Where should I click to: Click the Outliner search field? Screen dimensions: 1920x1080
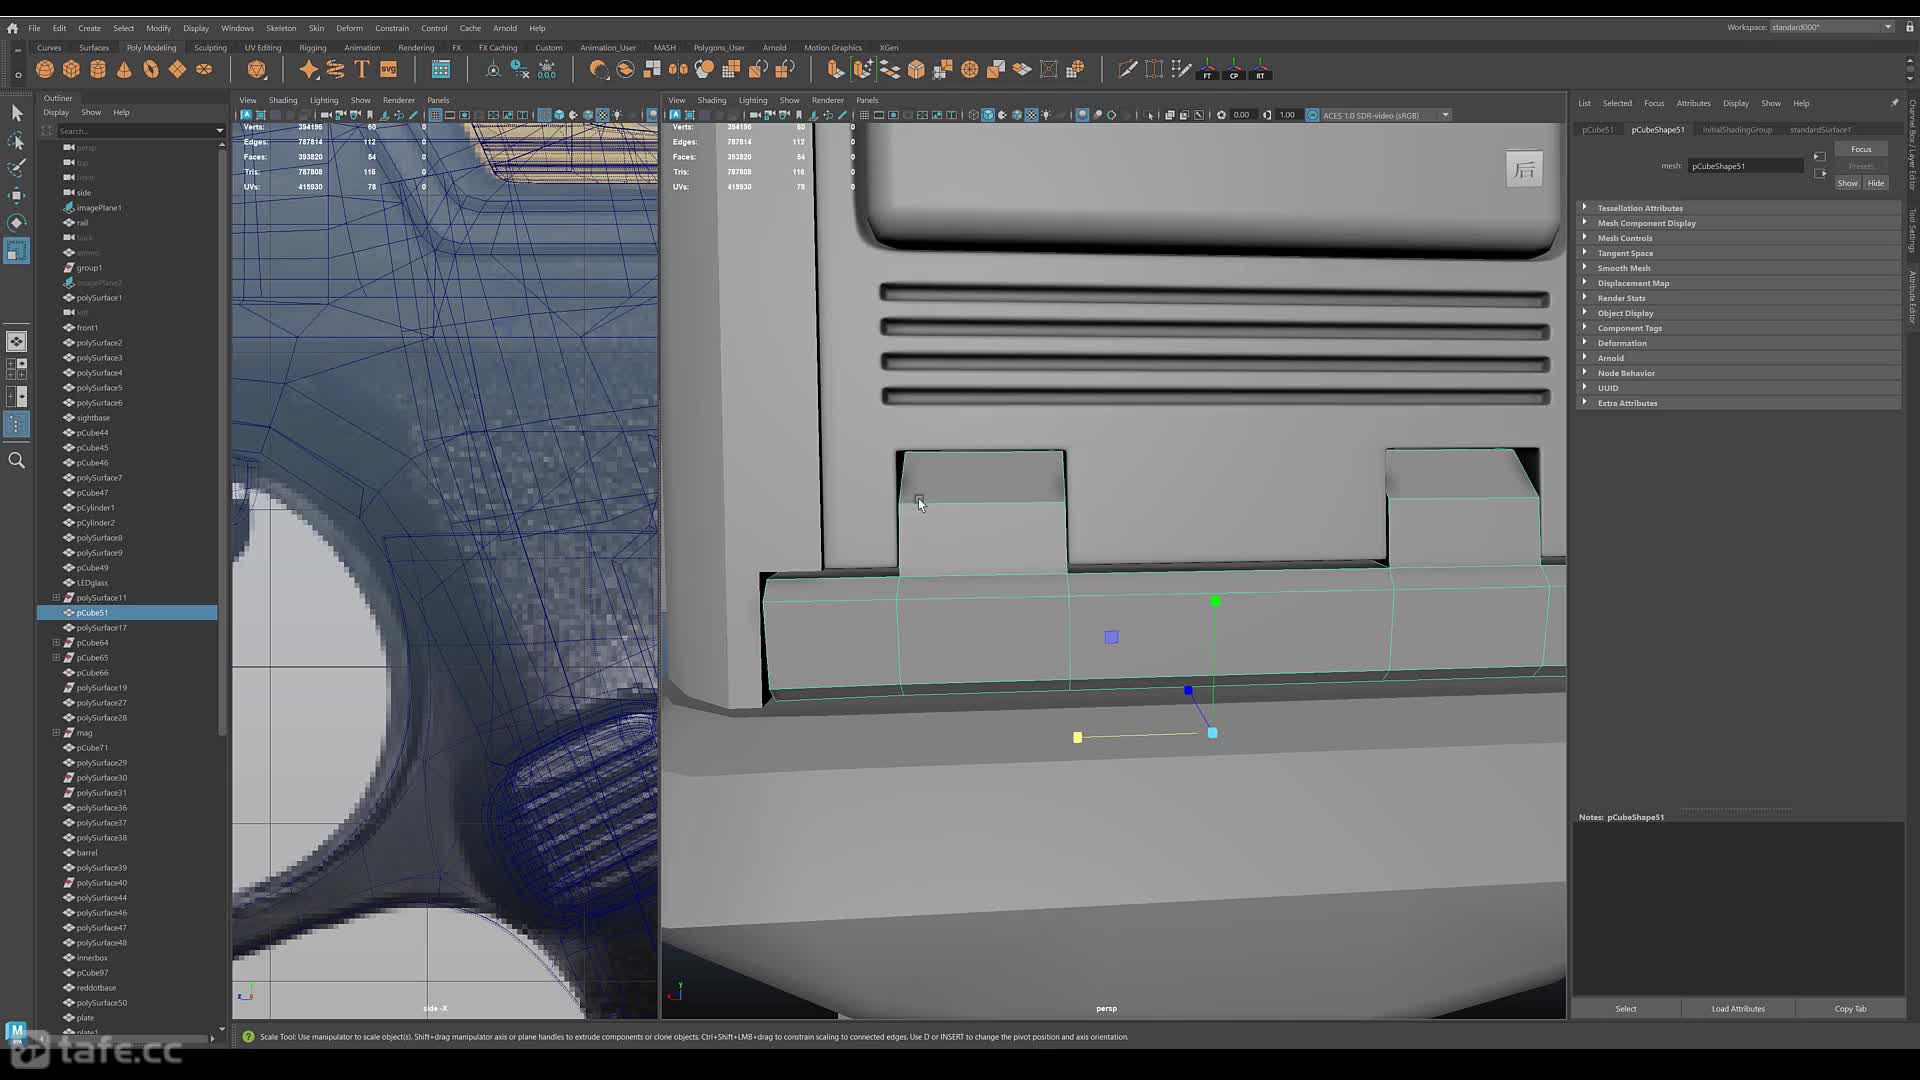click(136, 131)
